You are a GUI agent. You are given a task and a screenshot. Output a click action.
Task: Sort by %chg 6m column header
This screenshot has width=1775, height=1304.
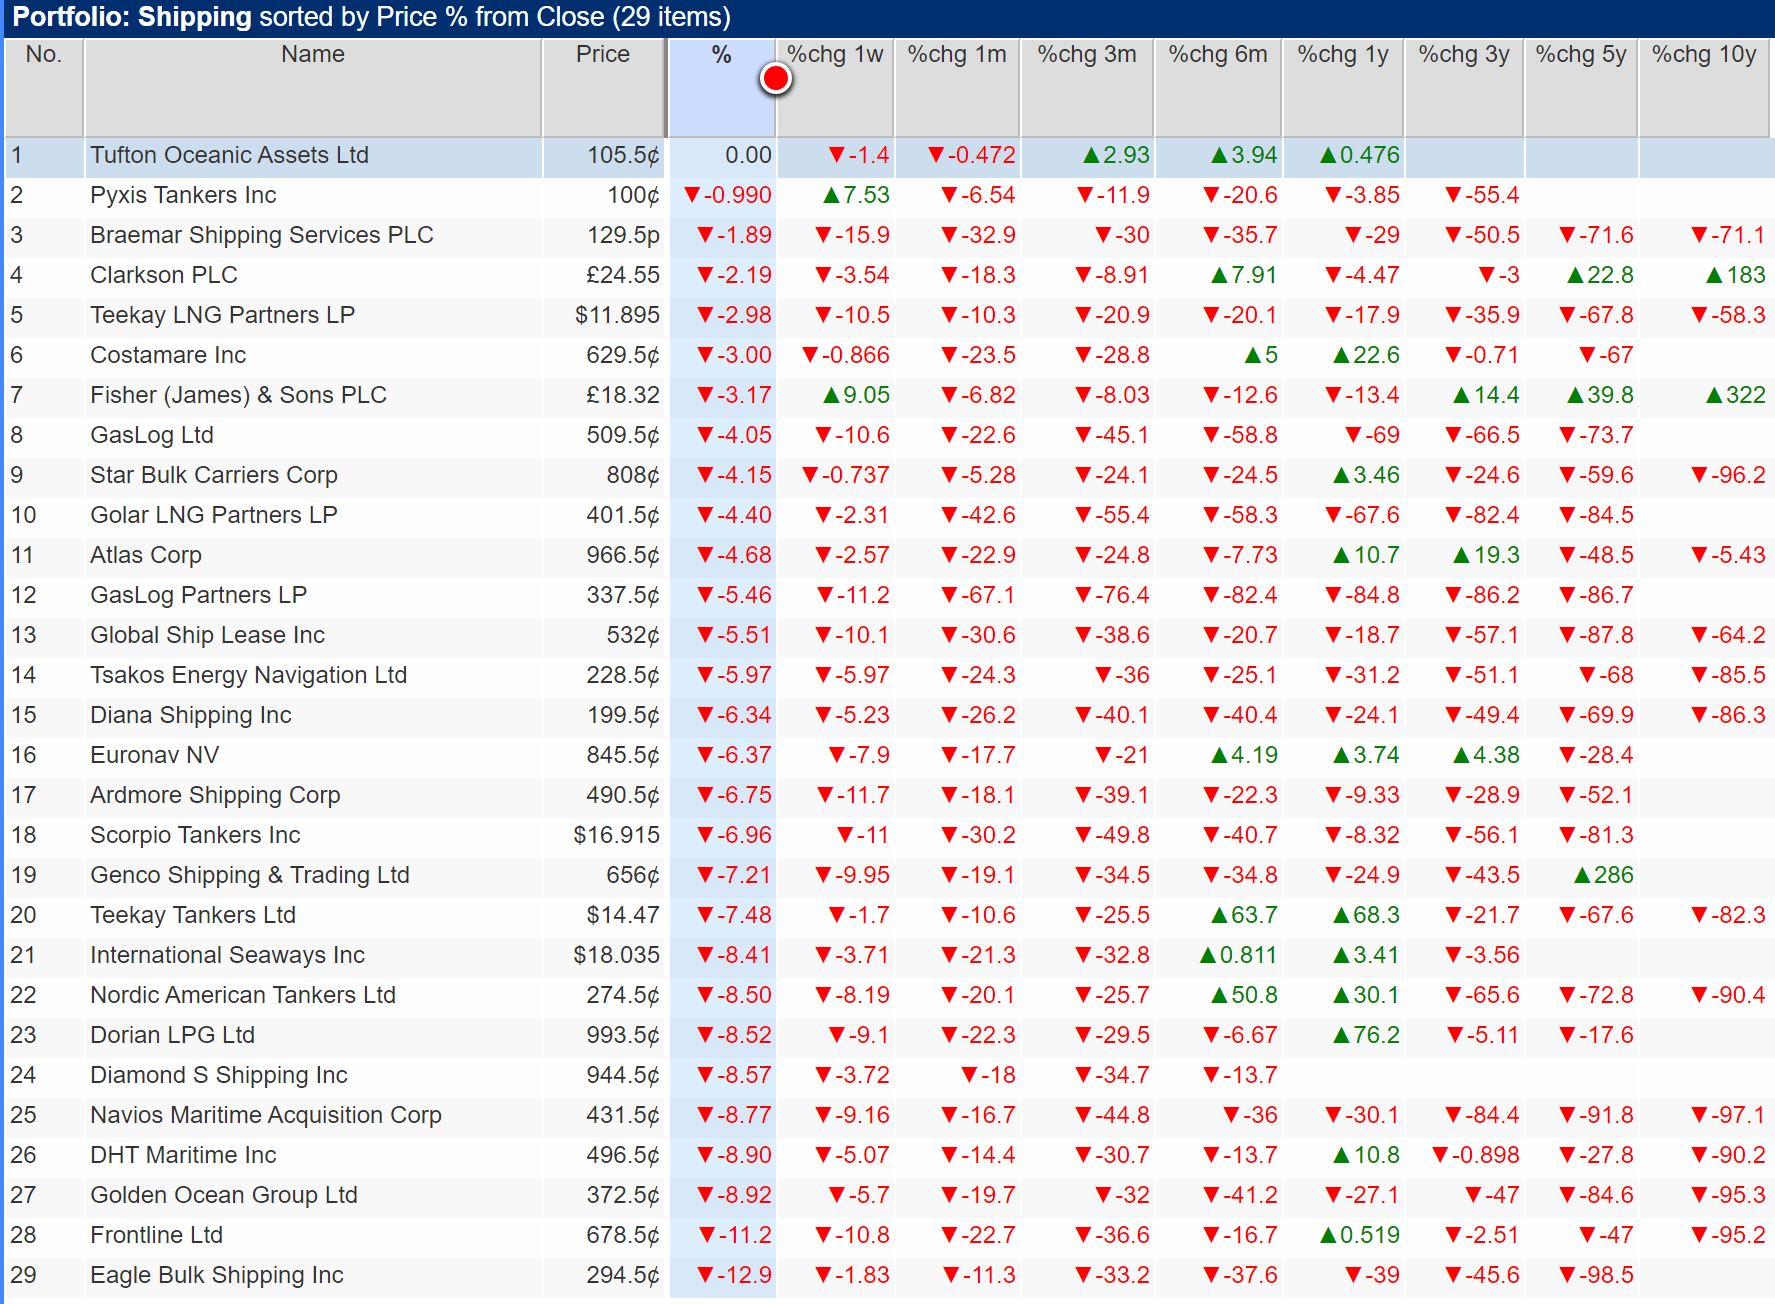coord(1218,87)
